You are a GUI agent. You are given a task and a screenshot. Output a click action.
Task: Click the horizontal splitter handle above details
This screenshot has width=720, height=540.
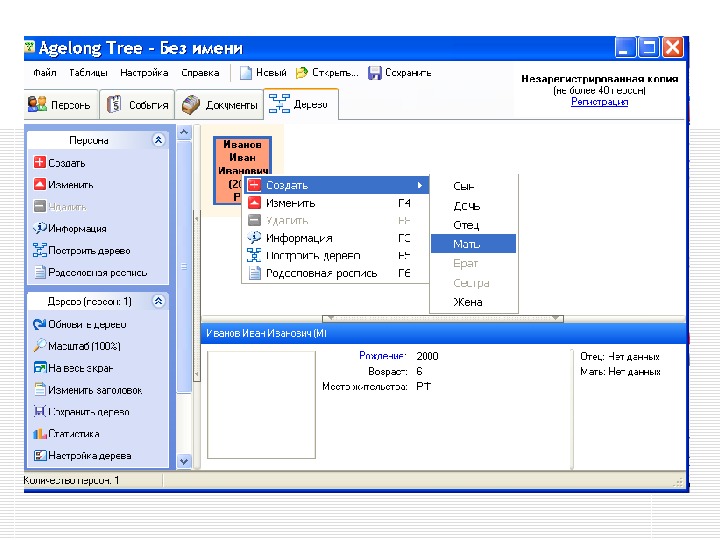click(x=443, y=318)
